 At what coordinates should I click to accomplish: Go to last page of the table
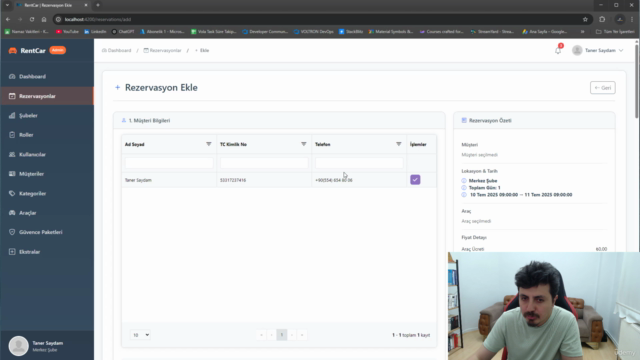302,335
